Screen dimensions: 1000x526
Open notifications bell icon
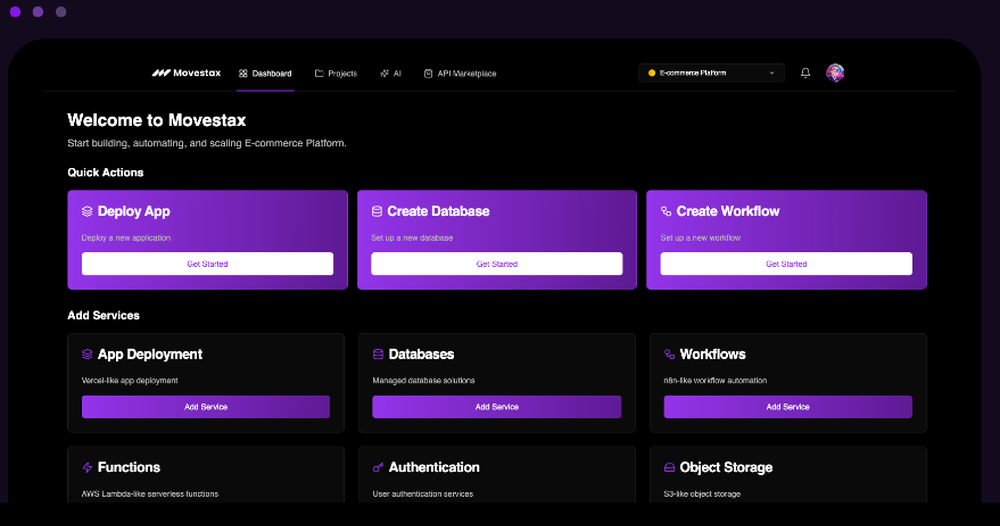click(806, 73)
